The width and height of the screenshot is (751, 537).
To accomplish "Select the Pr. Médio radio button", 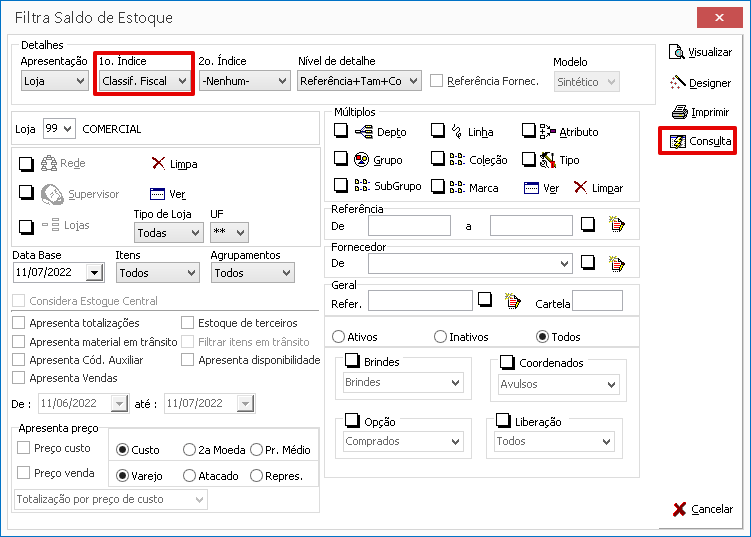I will coord(257,450).
